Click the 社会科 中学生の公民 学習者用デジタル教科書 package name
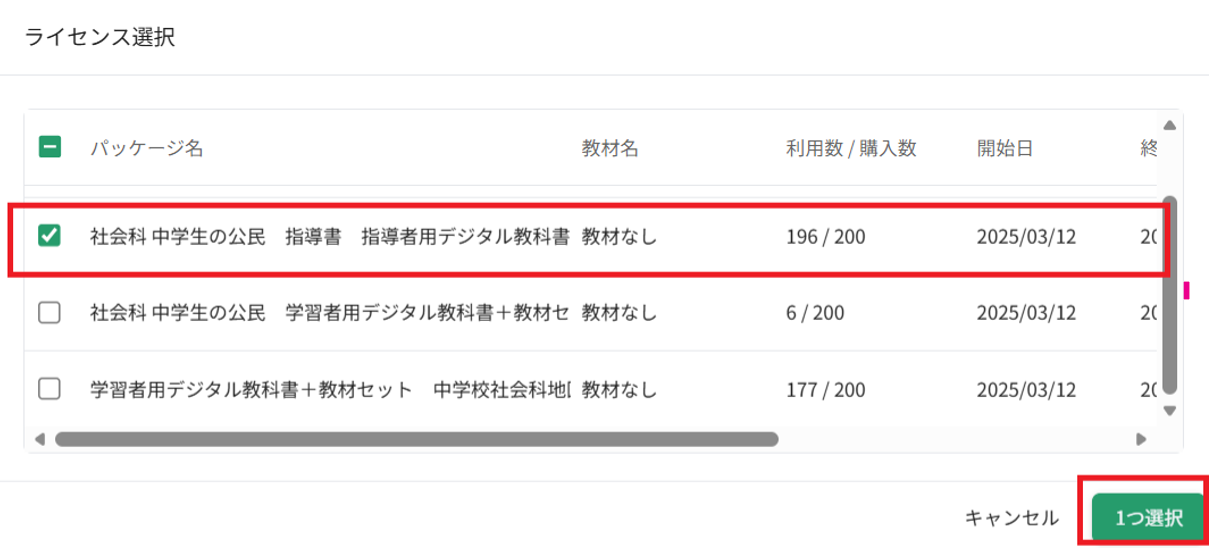The height and width of the screenshot is (558, 1231). click(329, 313)
